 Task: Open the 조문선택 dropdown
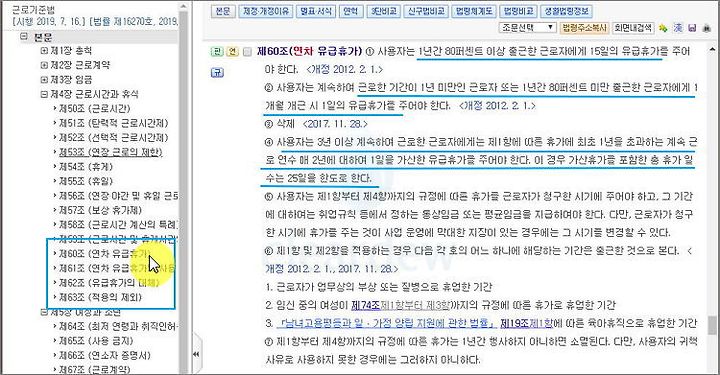pos(528,28)
